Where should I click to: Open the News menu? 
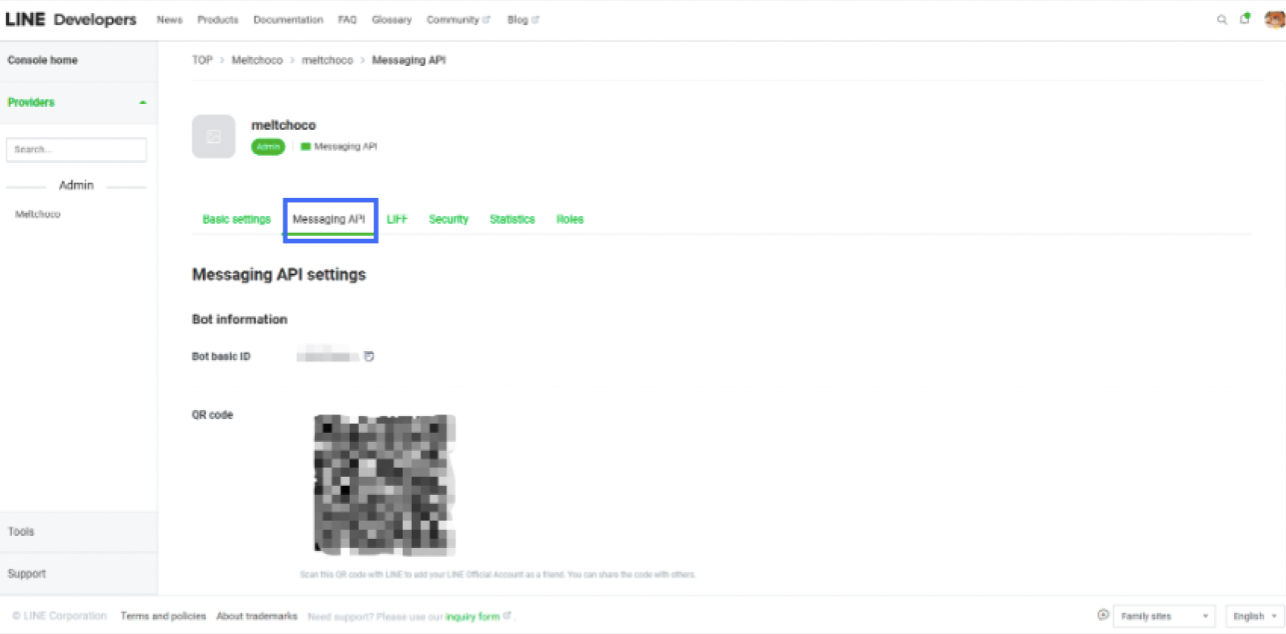coord(170,20)
